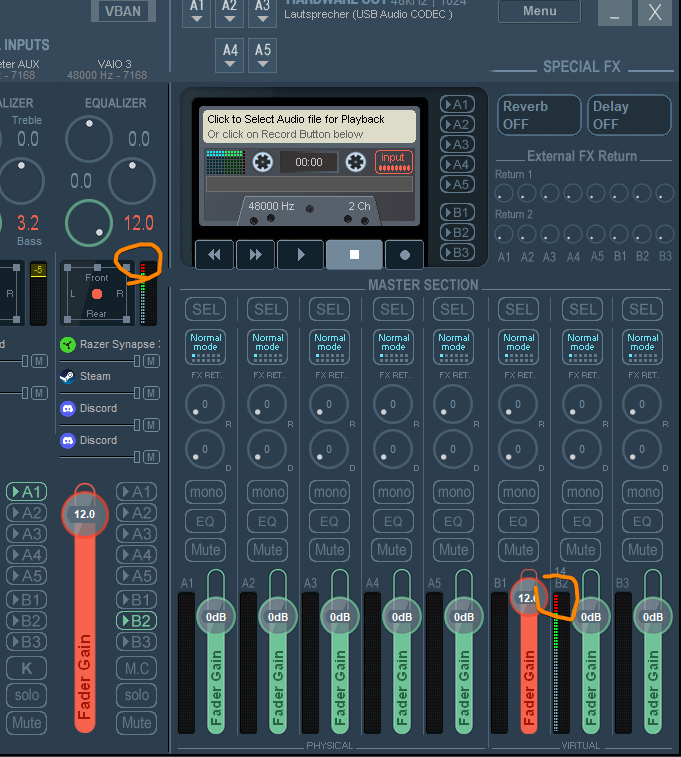Click the cassette Stop button
The width and height of the screenshot is (681, 757).
tap(353, 255)
